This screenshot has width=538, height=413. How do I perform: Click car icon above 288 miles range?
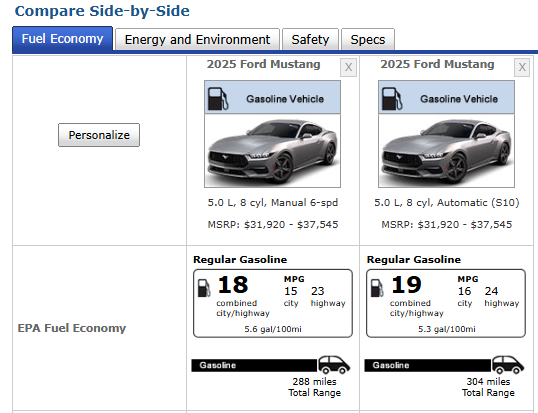334,365
